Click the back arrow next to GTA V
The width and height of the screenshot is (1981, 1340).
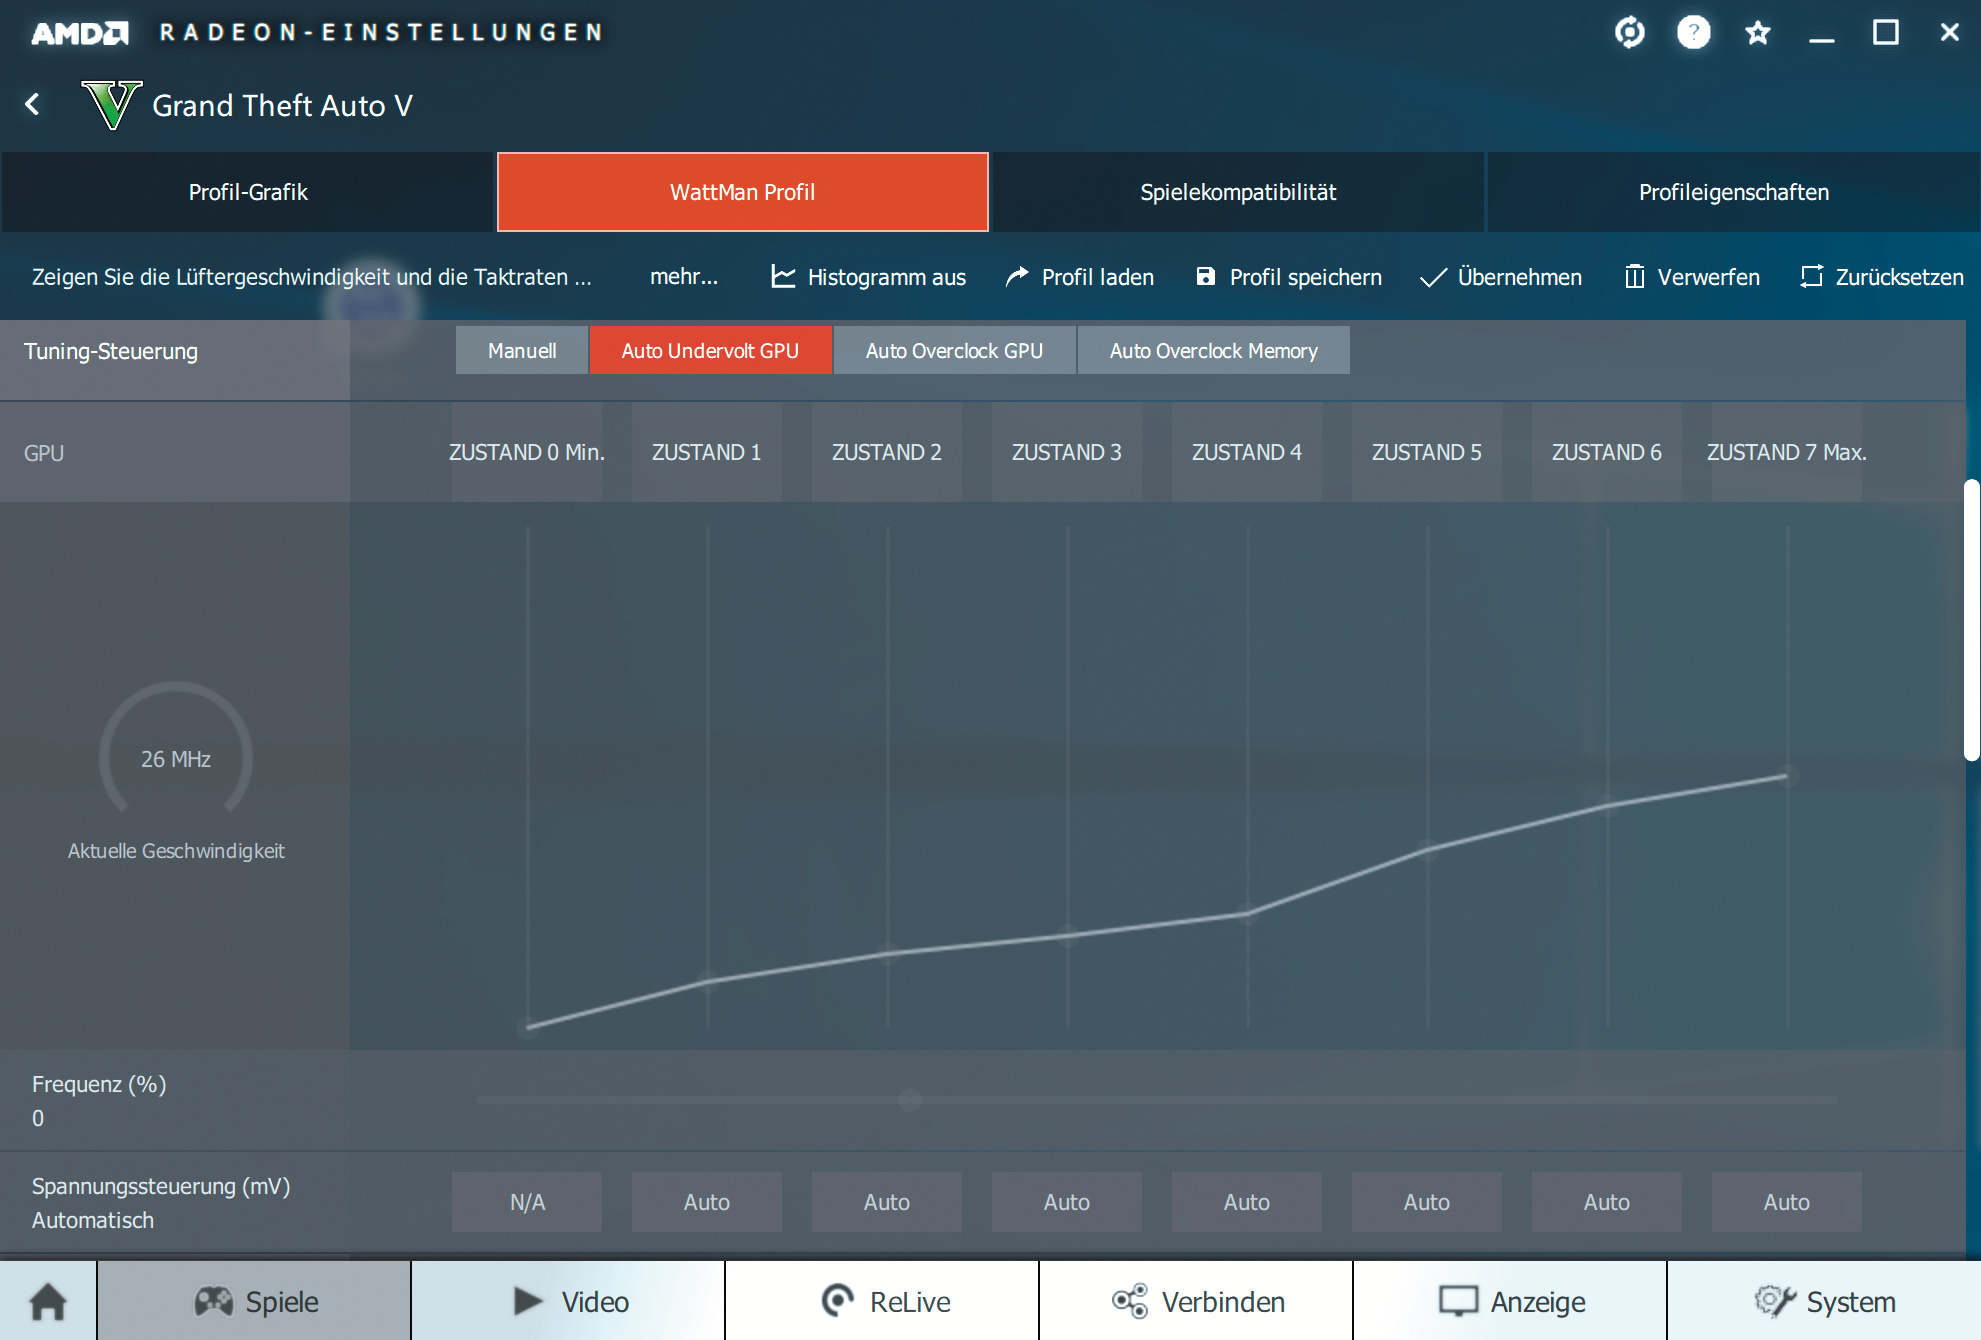click(x=33, y=105)
